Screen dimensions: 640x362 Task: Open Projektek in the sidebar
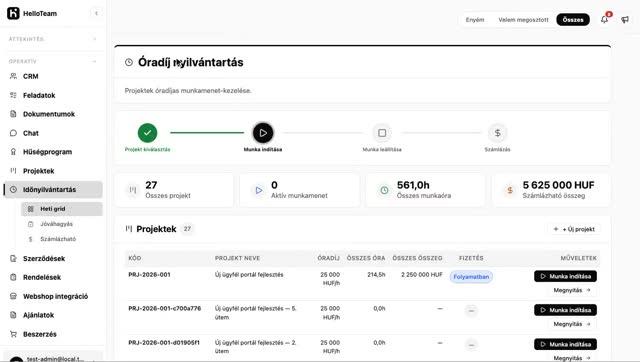[x=53, y=171]
